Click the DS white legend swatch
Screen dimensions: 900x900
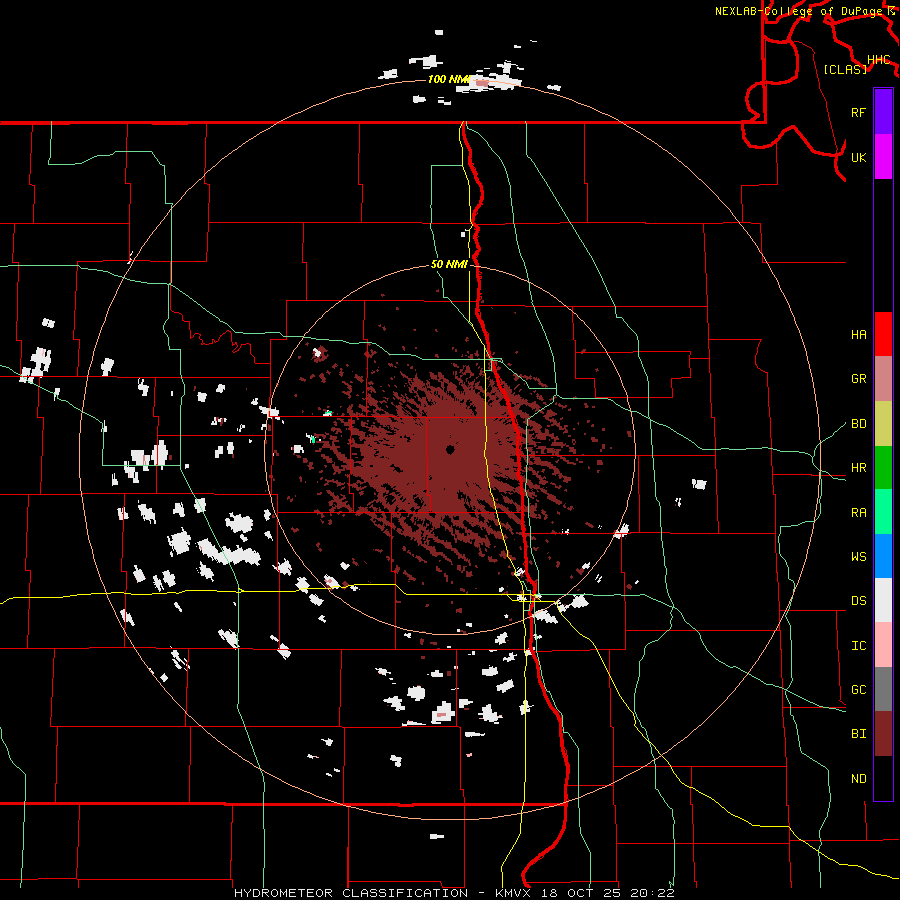(x=883, y=600)
